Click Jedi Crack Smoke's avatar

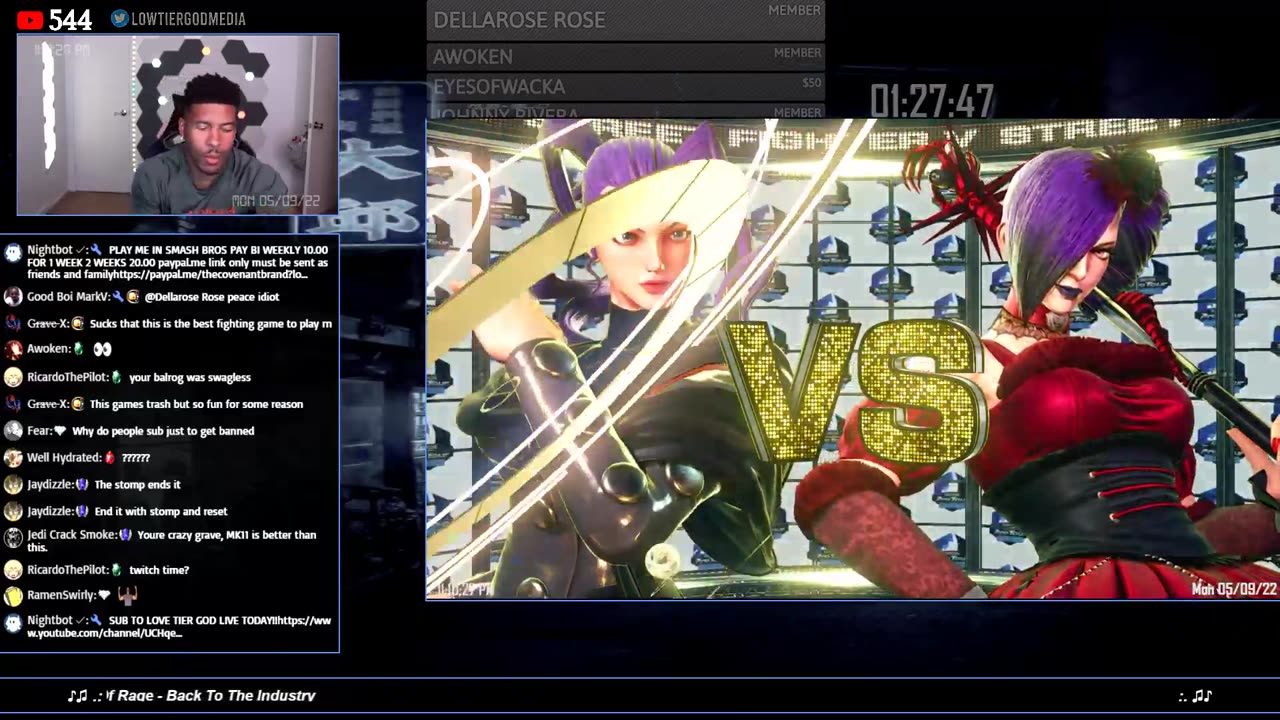[x=13, y=538]
